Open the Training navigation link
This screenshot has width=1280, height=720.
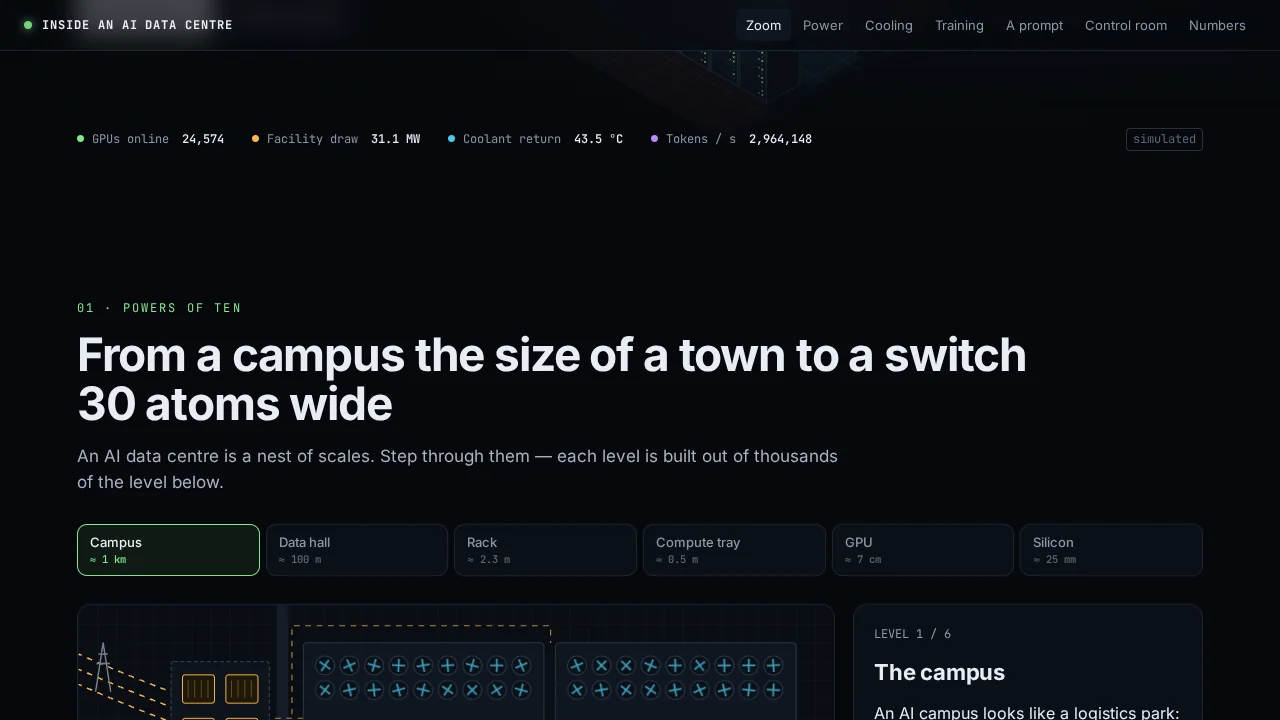(x=959, y=25)
